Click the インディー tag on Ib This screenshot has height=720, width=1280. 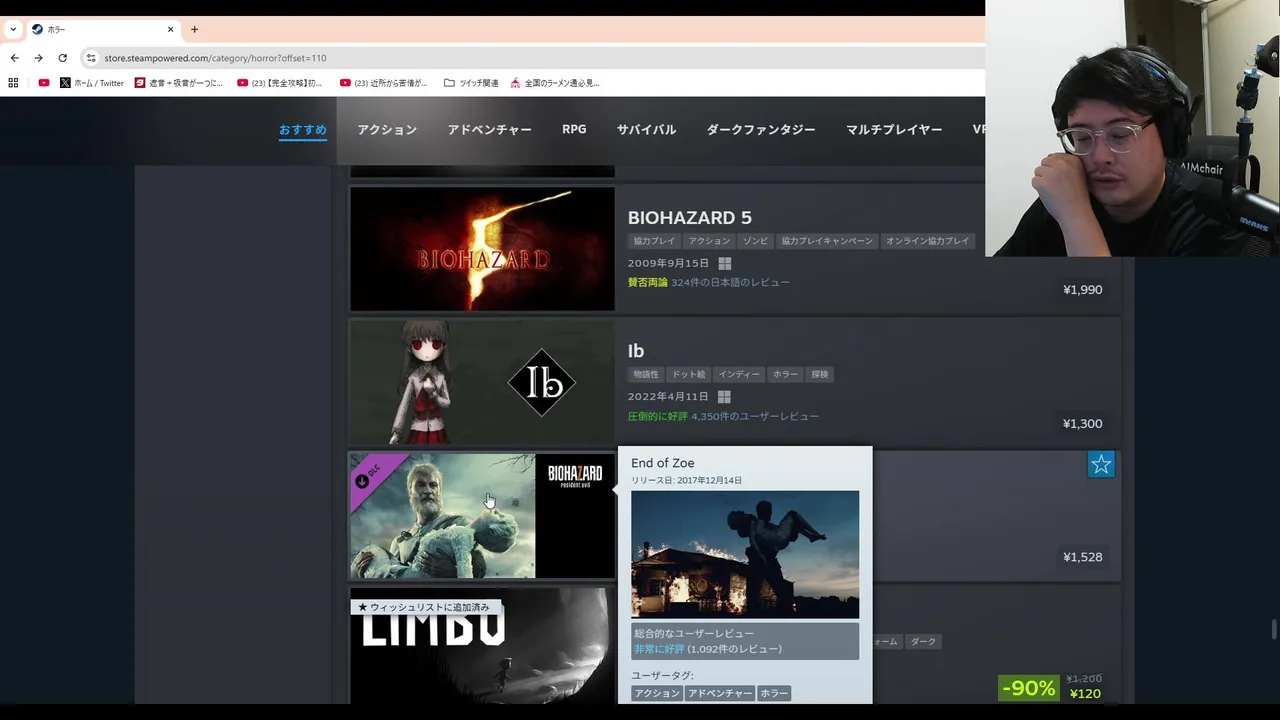[739, 375]
